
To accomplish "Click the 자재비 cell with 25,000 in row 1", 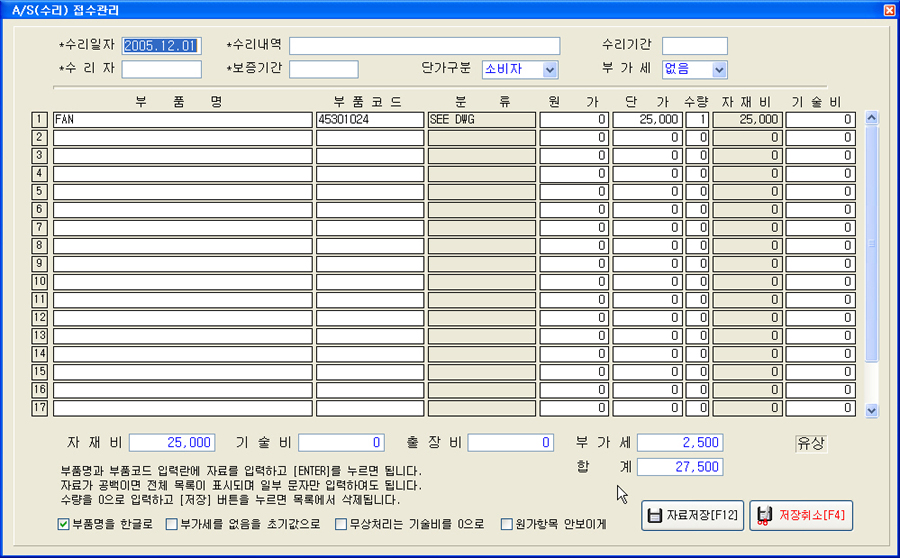I will 747,119.
